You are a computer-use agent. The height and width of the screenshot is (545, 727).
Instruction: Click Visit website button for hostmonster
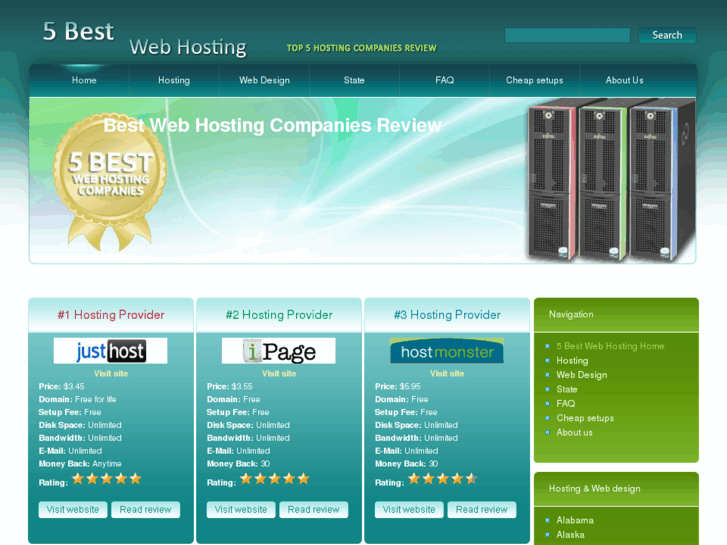click(409, 509)
